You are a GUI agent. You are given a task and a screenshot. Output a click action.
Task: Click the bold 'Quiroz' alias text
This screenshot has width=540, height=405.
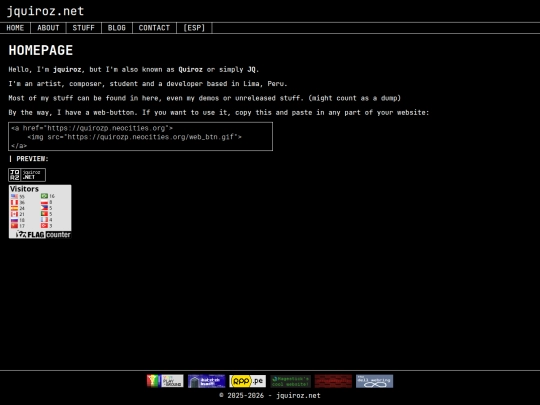[x=190, y=70]
